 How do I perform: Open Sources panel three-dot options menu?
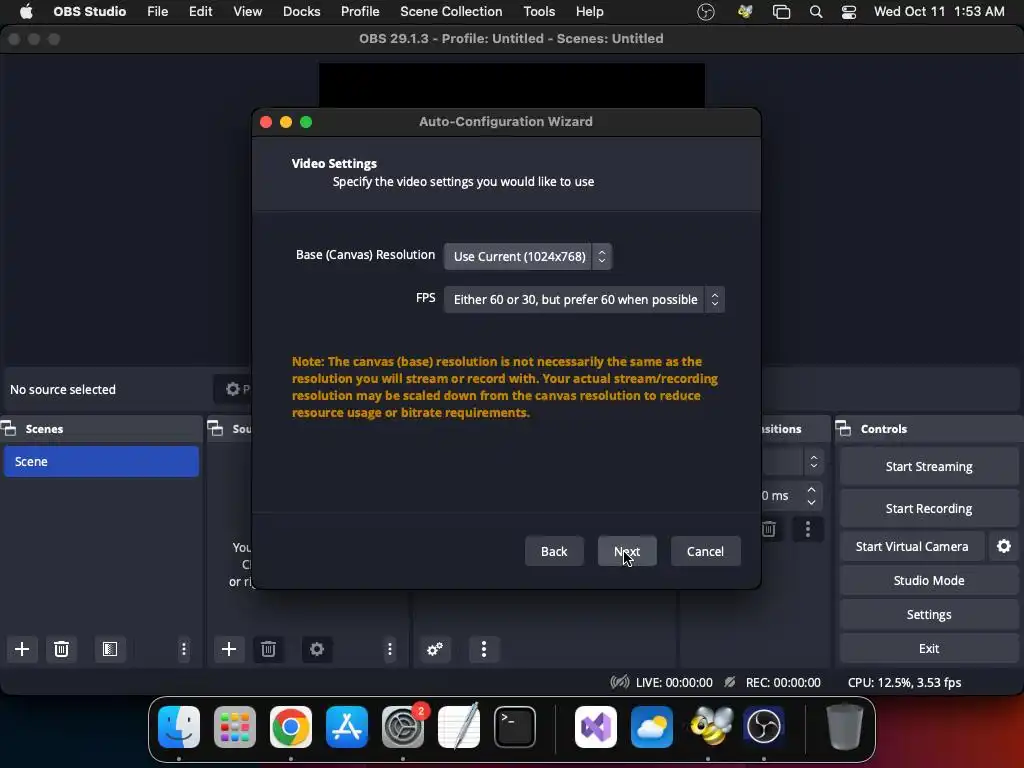[390, 648]
